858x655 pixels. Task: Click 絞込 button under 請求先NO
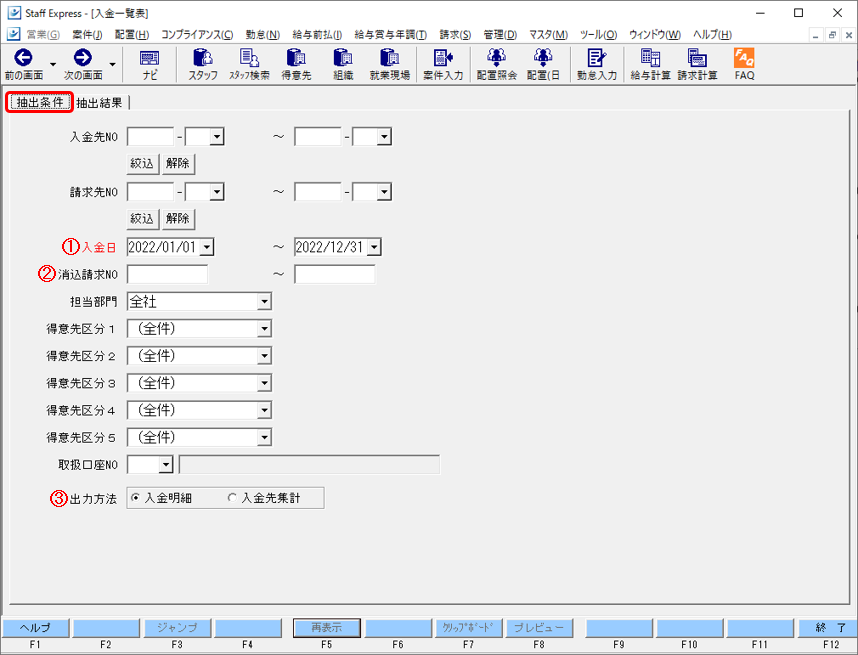[142, 219]
